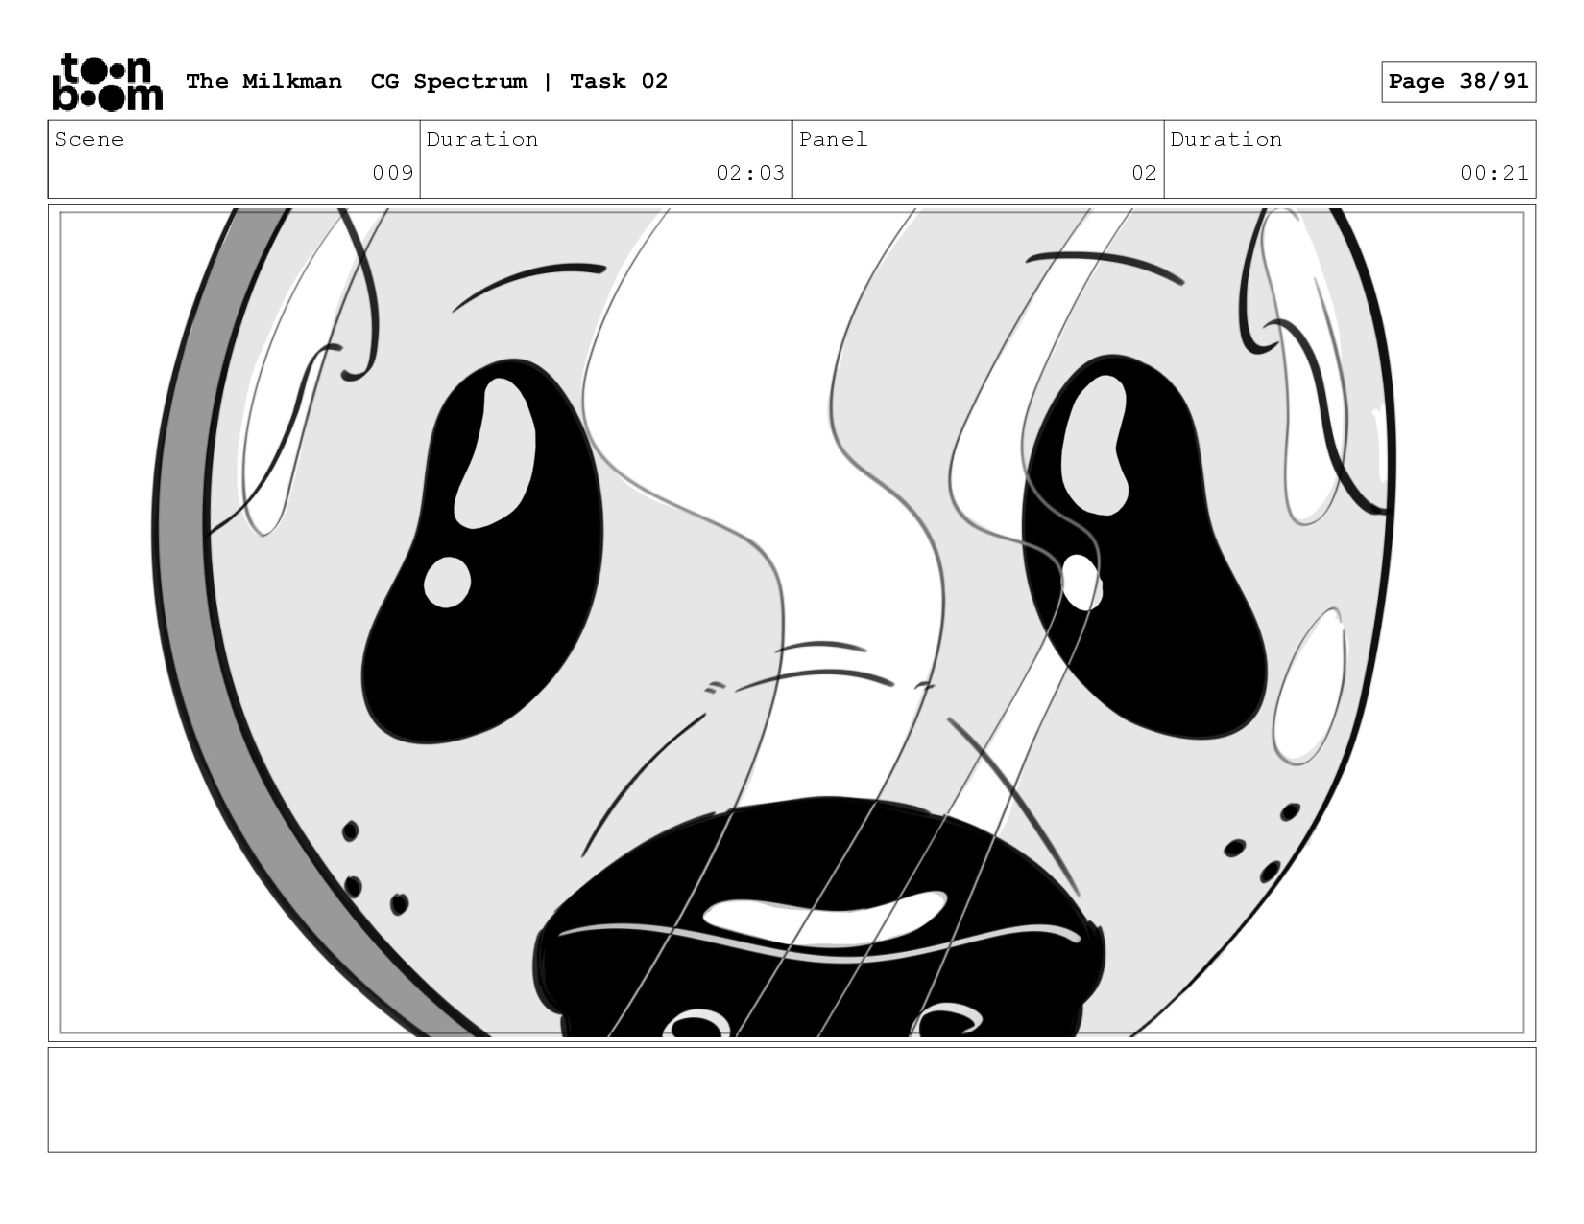Screen dimensions: 1584x1224
Task: Click the storyboard panel drawing thumbnail
Action: coord(792,623)
